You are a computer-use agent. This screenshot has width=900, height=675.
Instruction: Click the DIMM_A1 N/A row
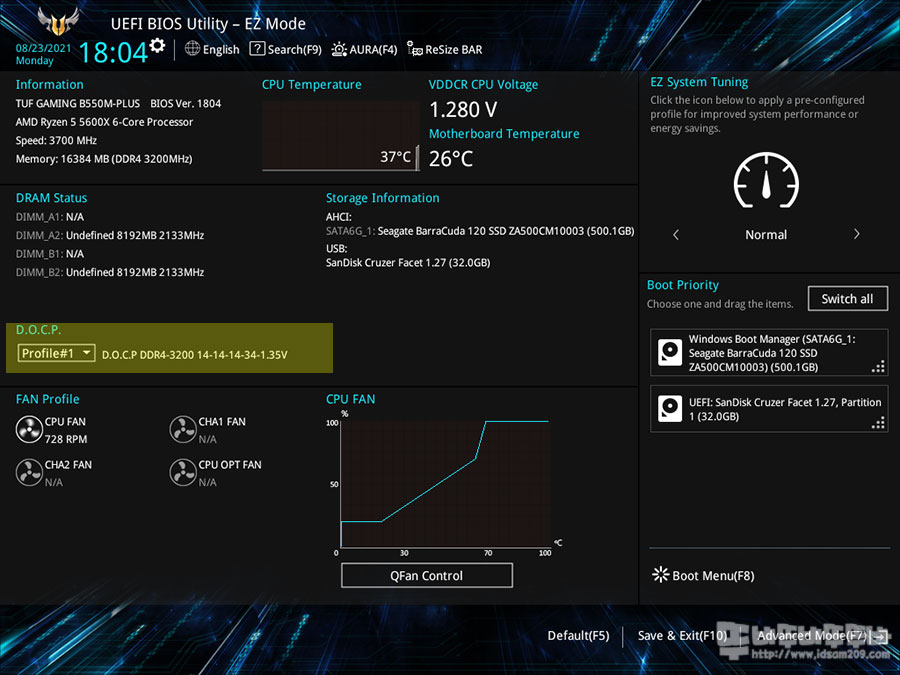coord(50,217)
